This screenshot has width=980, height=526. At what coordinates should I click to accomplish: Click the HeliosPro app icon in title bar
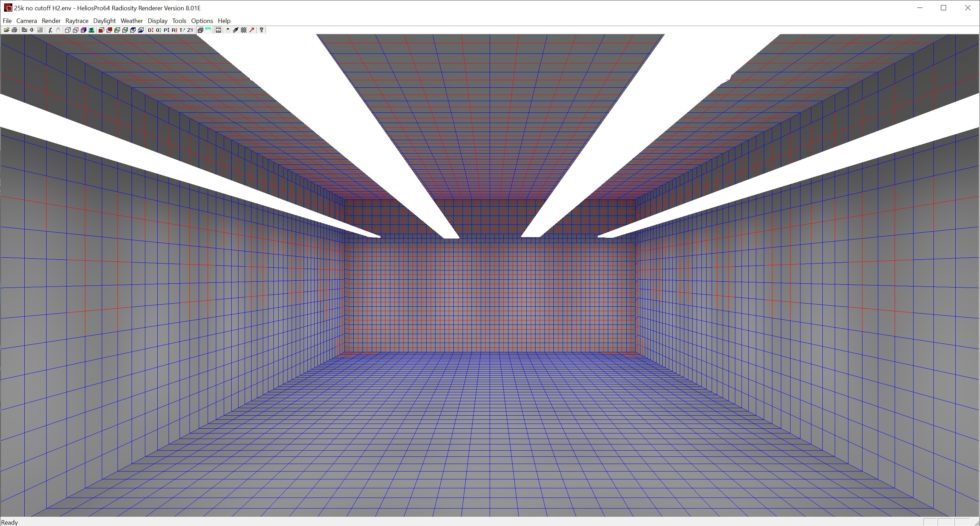click(7, 7)
